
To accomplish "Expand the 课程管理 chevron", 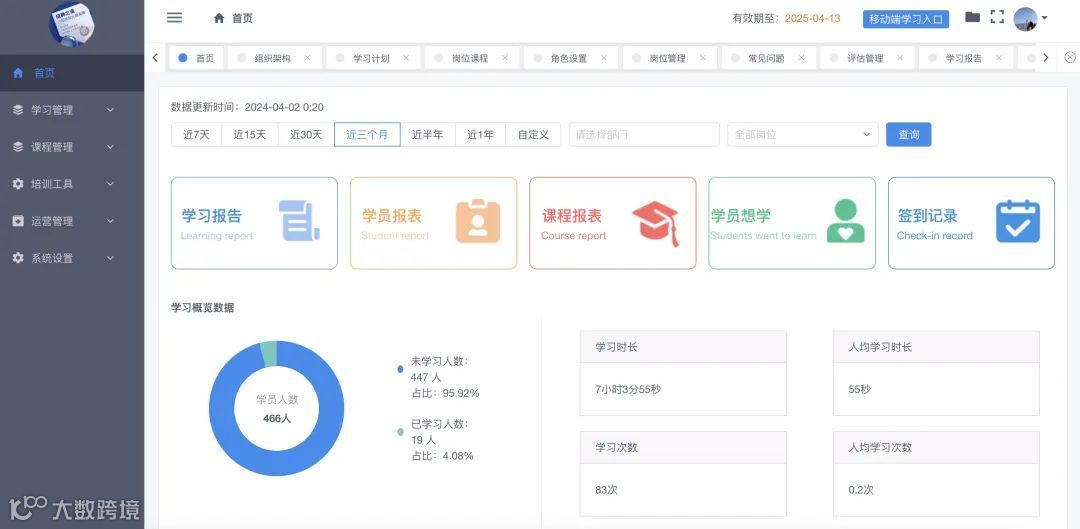I will click(x=110, y=147).
